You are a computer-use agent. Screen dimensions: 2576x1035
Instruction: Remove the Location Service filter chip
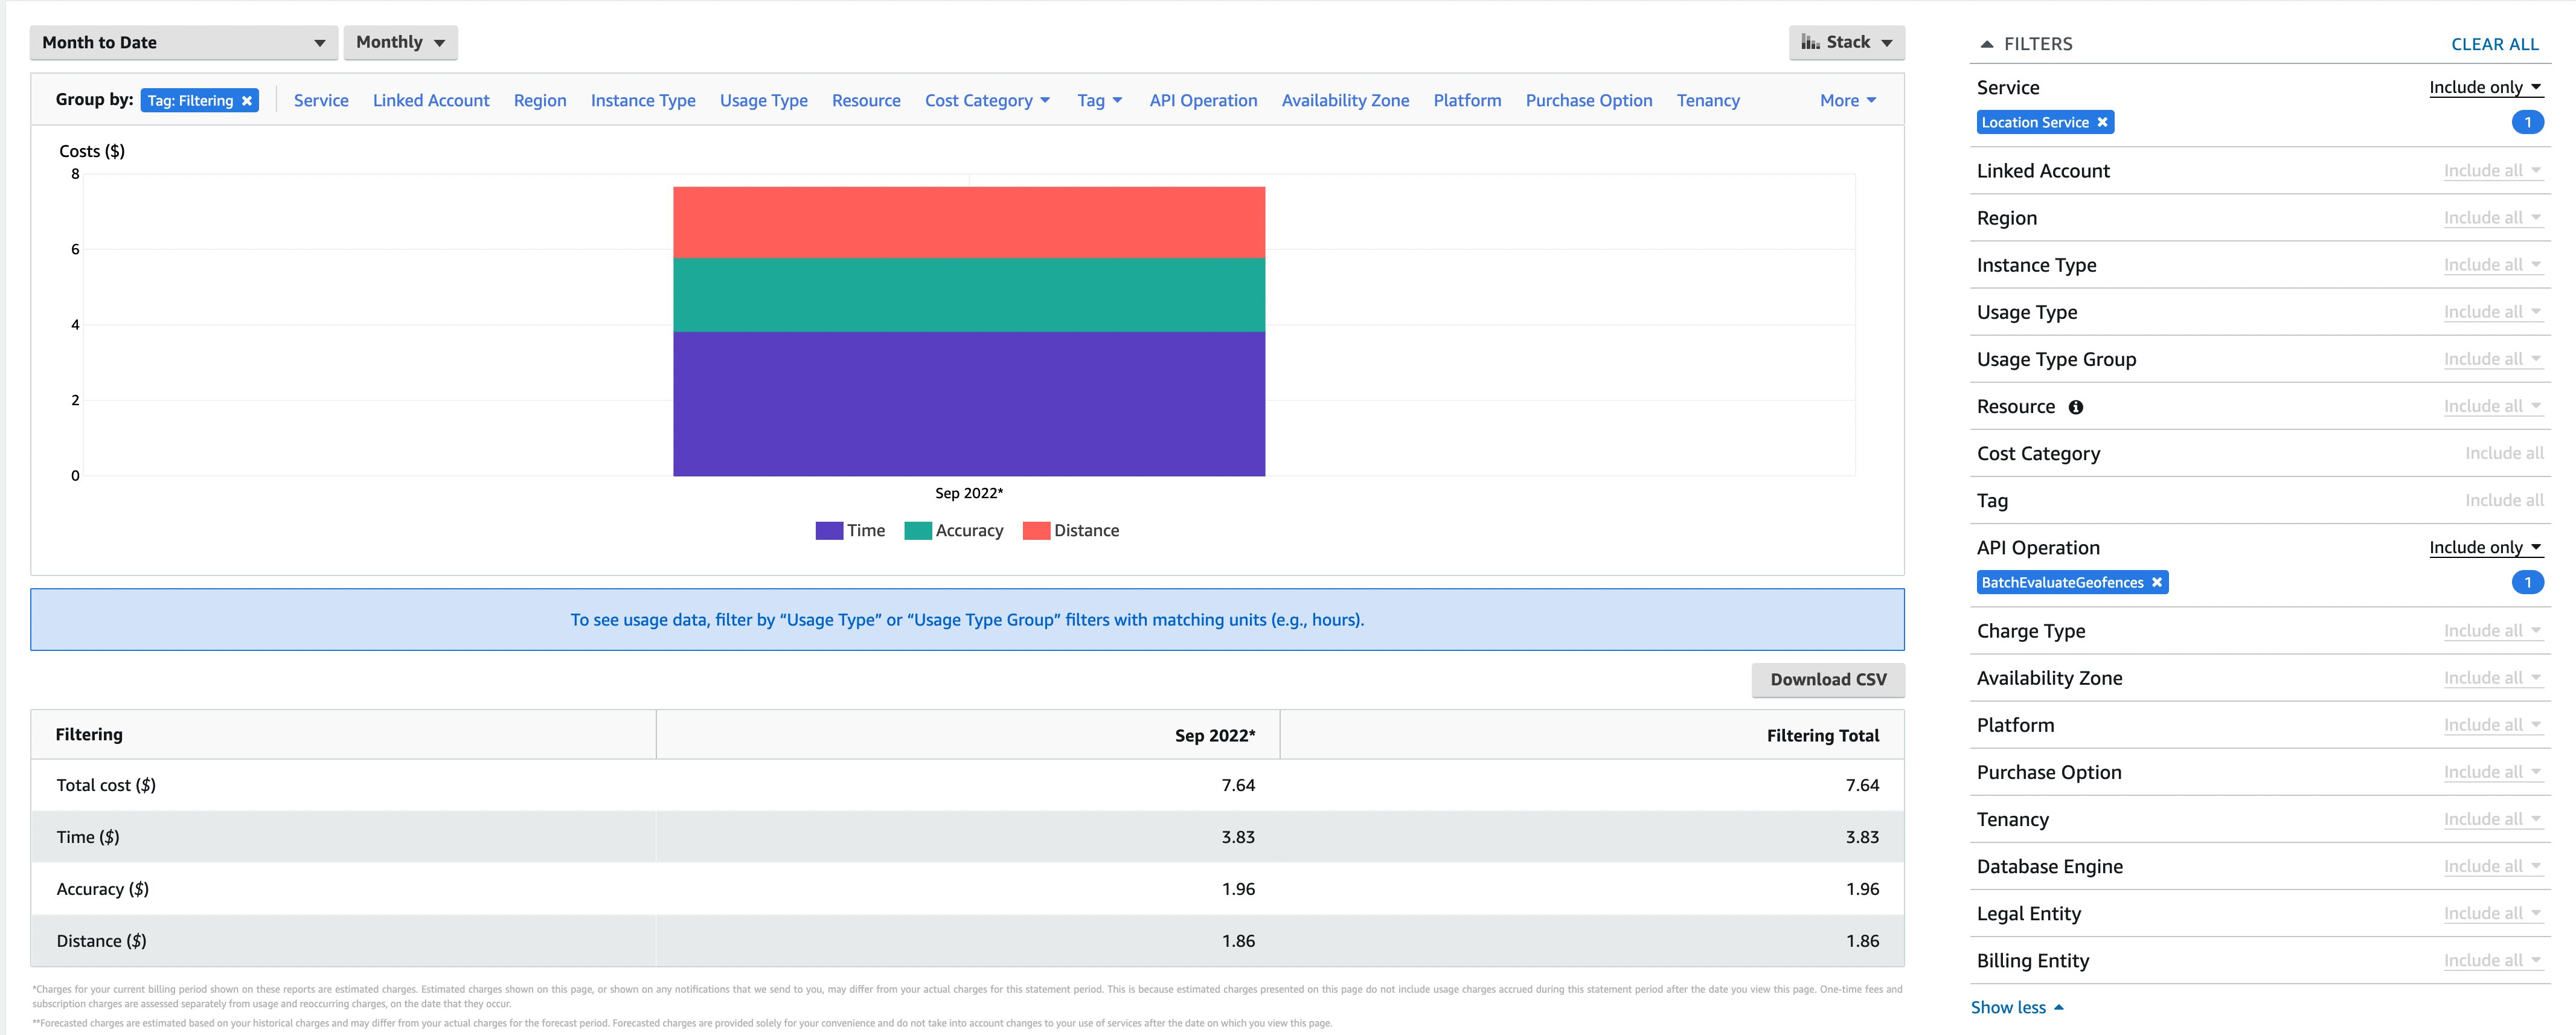2103,122
